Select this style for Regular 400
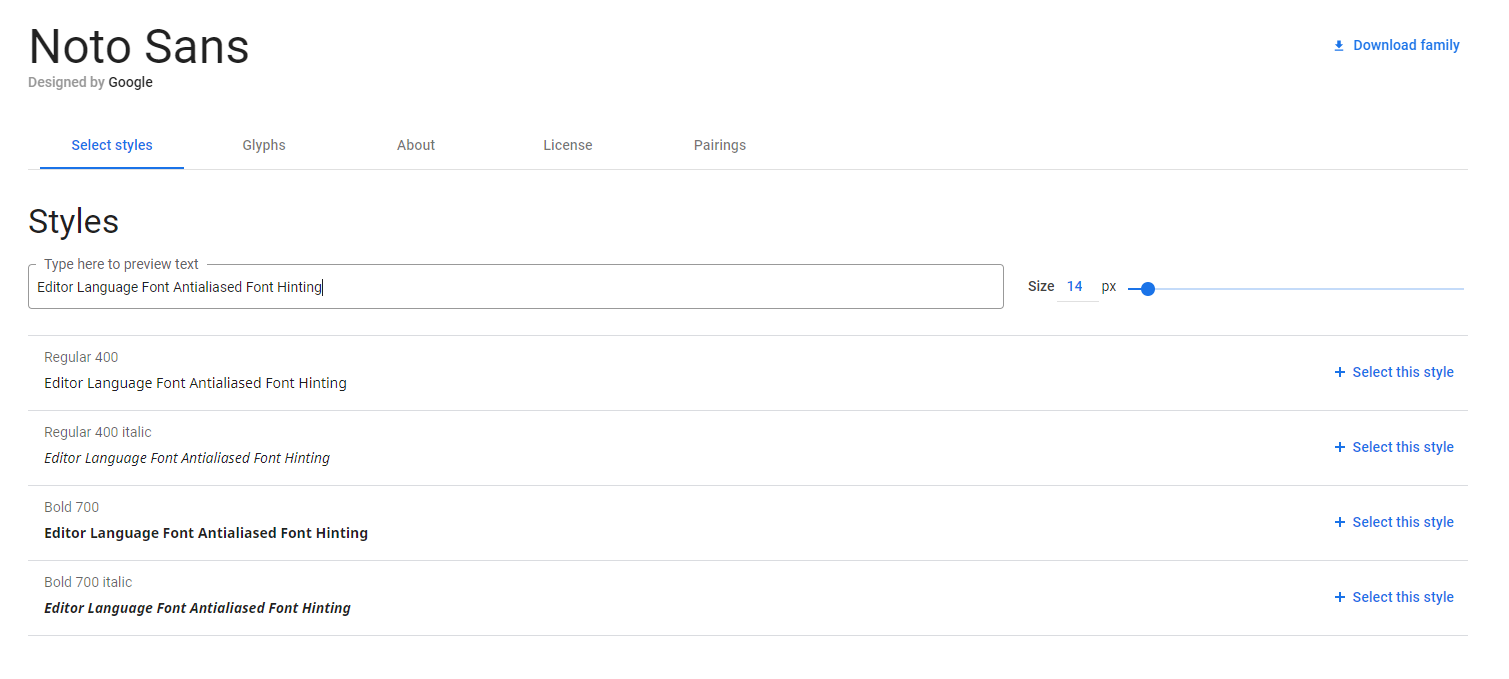 click(x=1394, y=372)
